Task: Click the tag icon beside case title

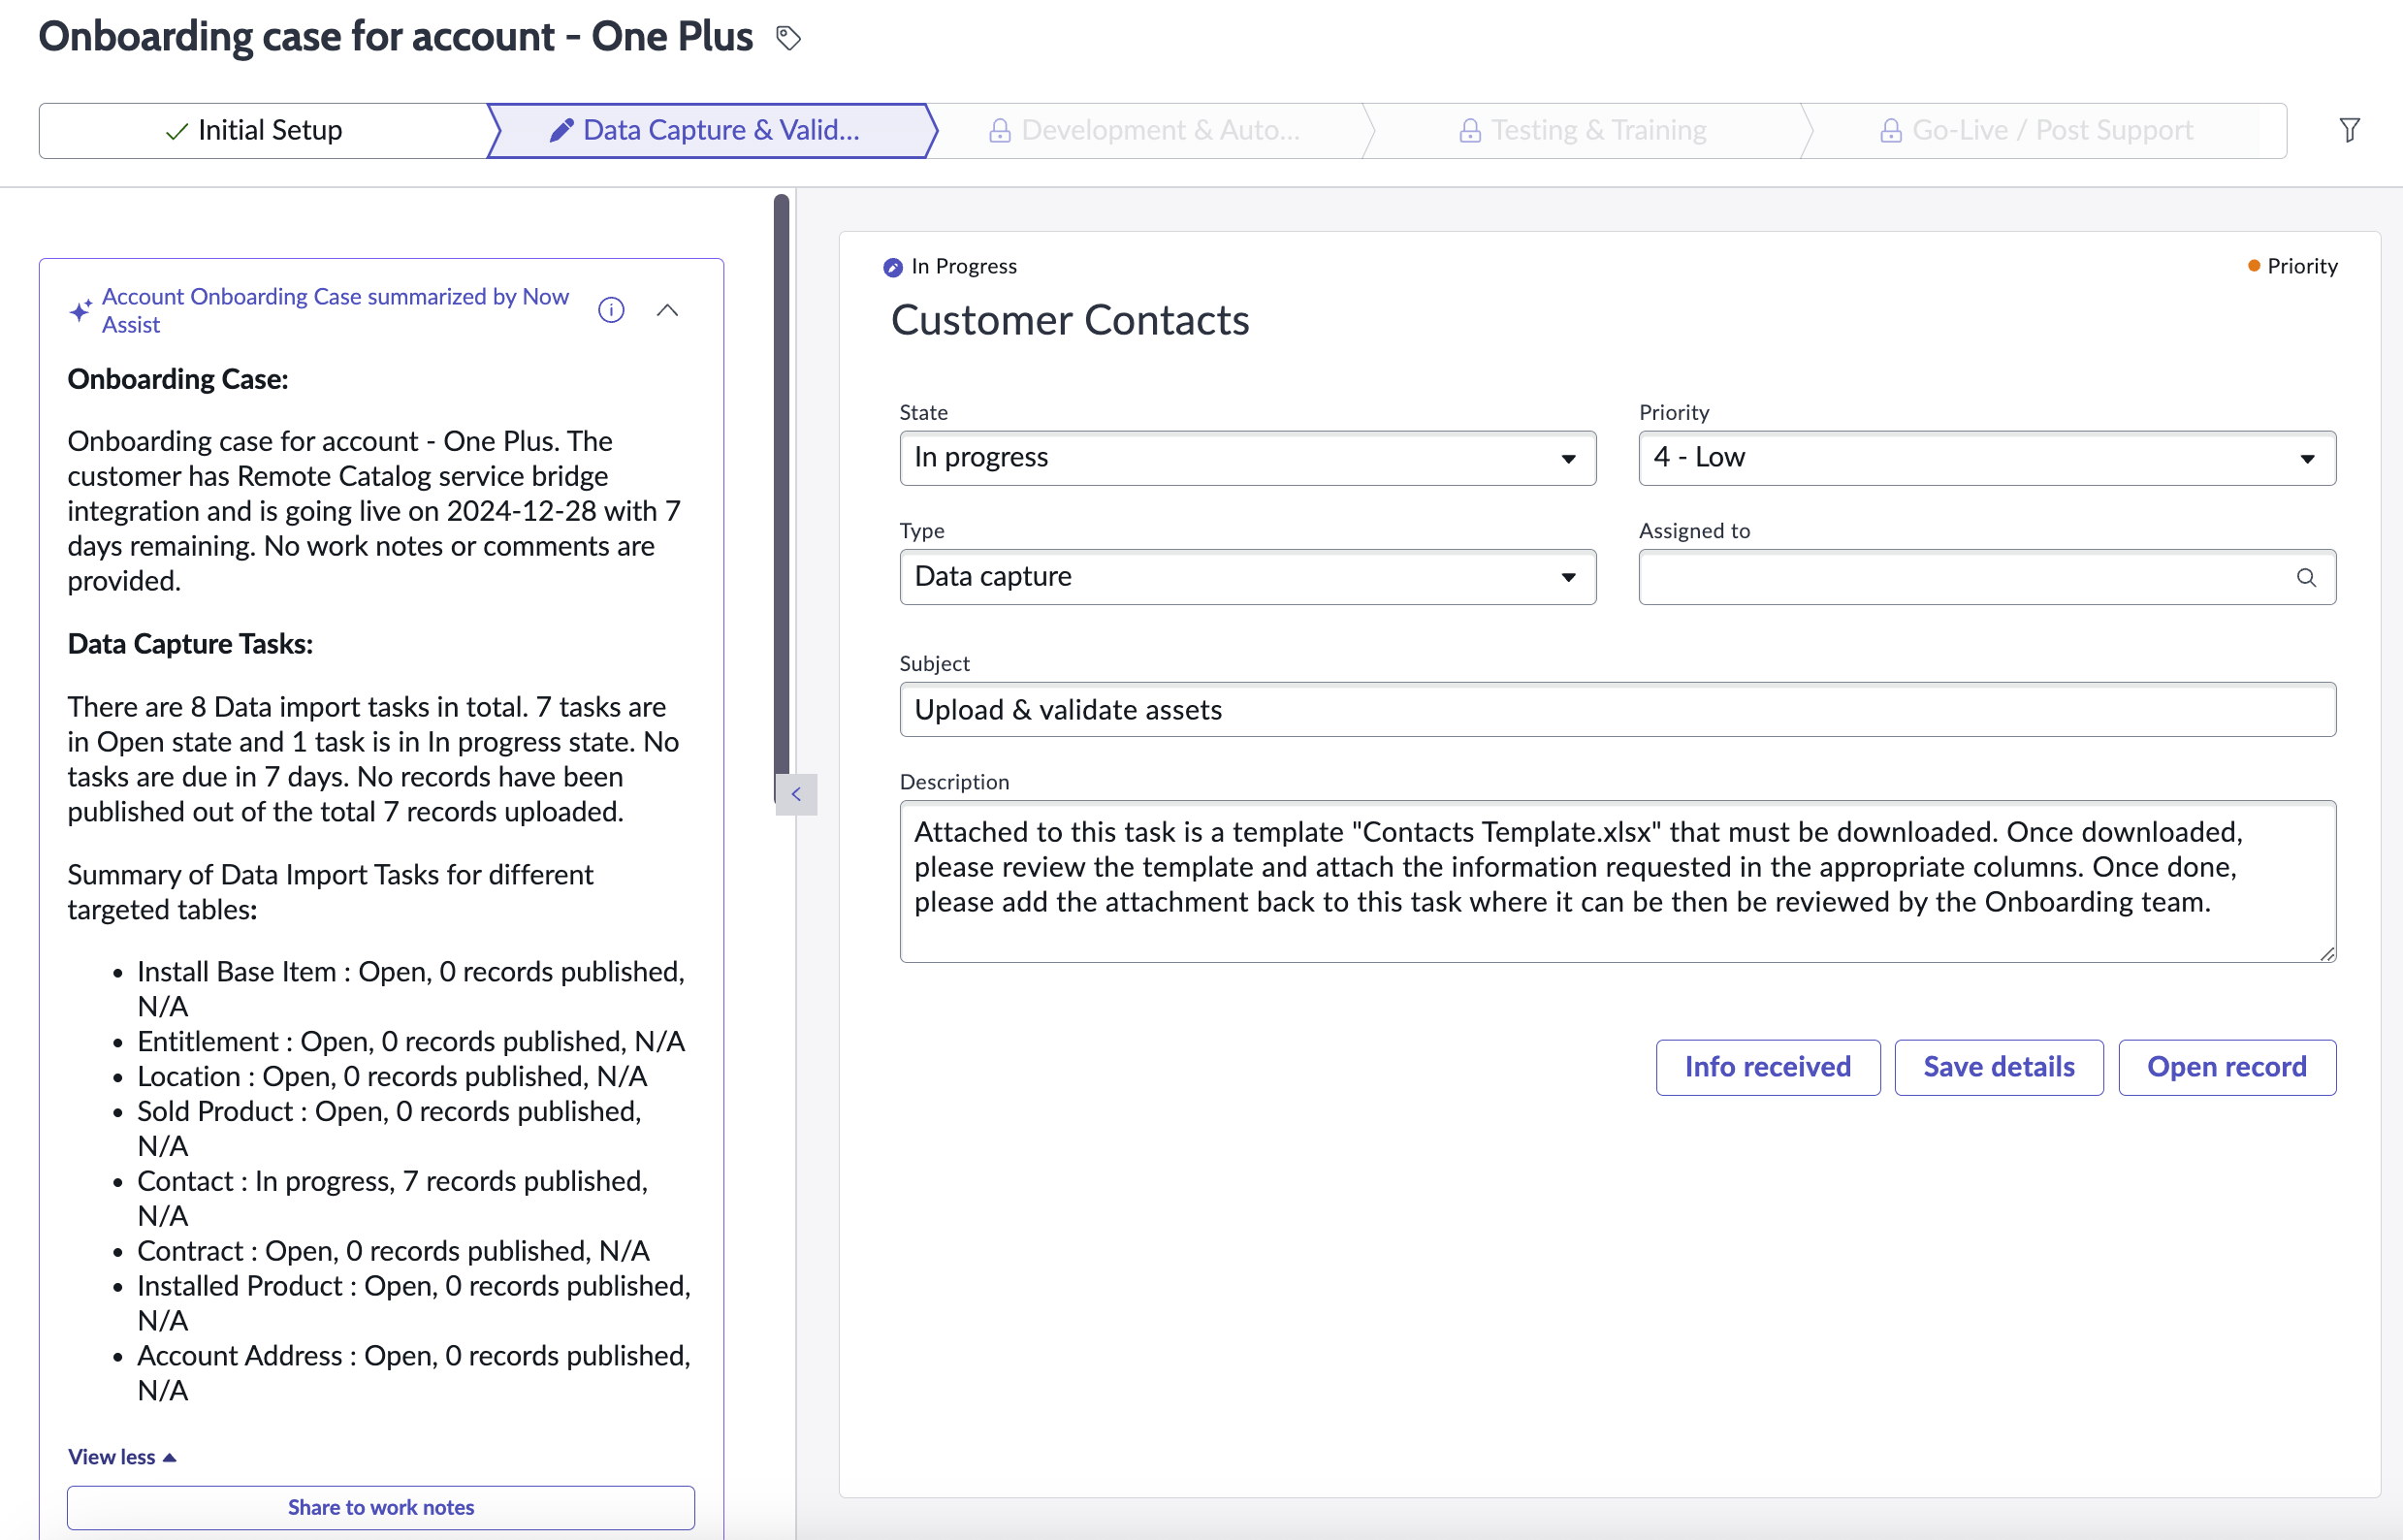Action: tap(788, 38)
